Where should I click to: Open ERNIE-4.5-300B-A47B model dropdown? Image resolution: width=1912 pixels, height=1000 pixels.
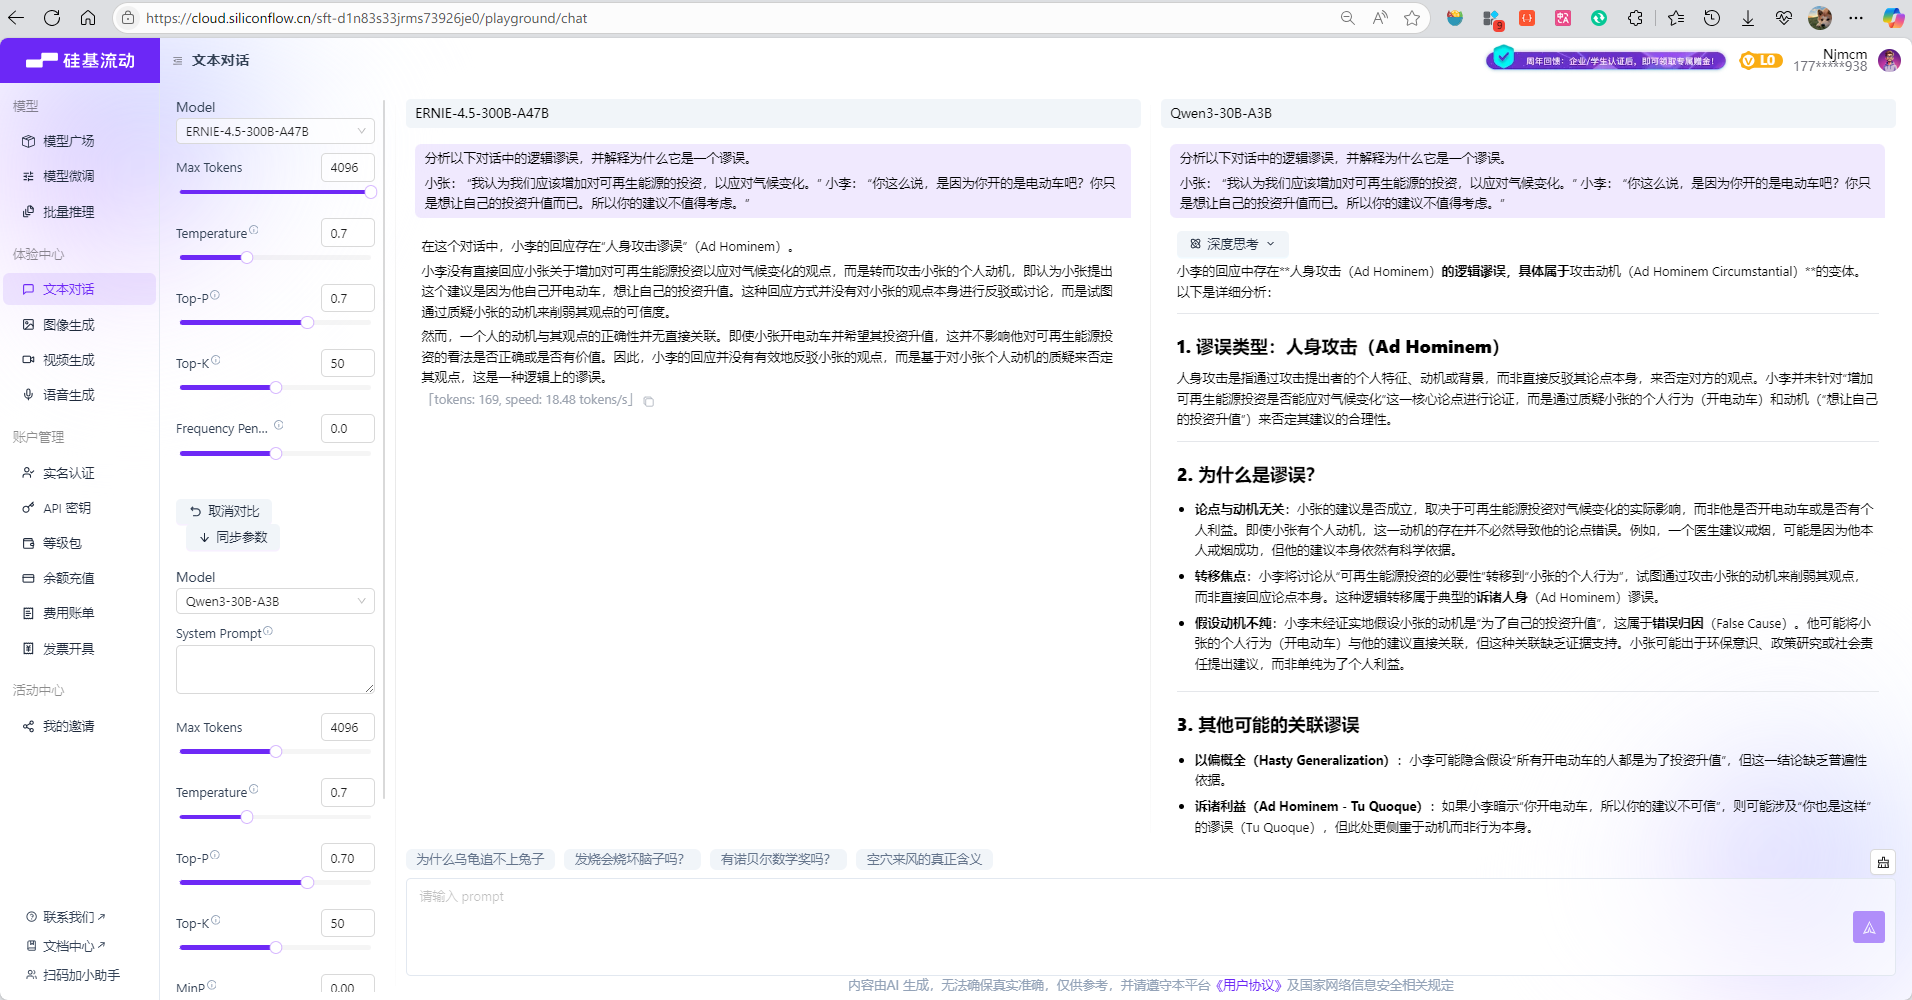pos(275,131)
